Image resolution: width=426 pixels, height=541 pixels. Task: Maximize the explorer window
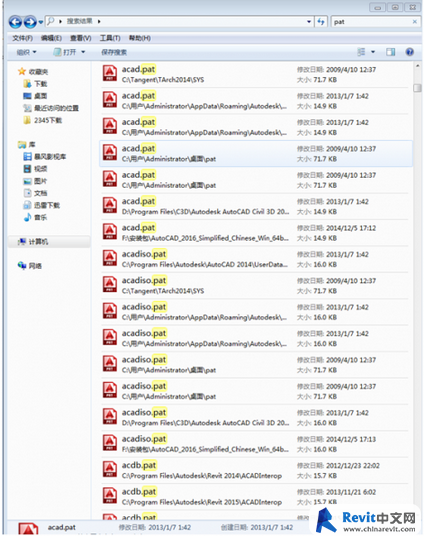[x=395, y=7]
